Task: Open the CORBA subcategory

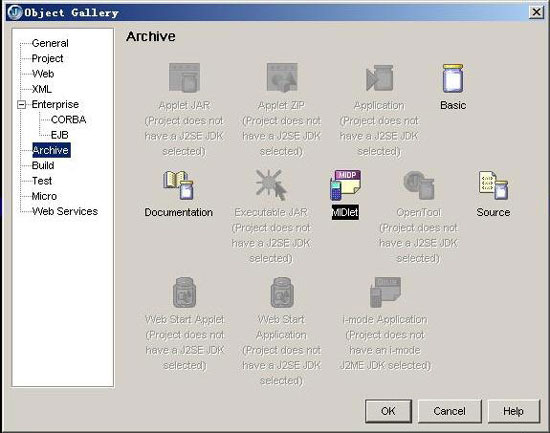Action: tap(68, 120)
